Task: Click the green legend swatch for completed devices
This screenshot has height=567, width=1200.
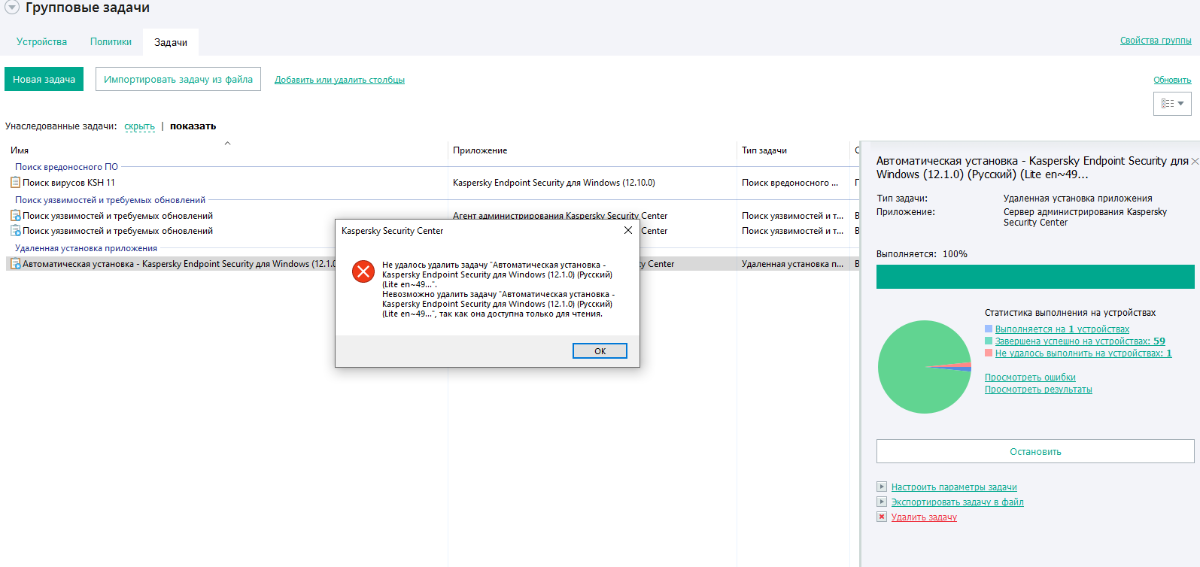Action: coord(989,340)
